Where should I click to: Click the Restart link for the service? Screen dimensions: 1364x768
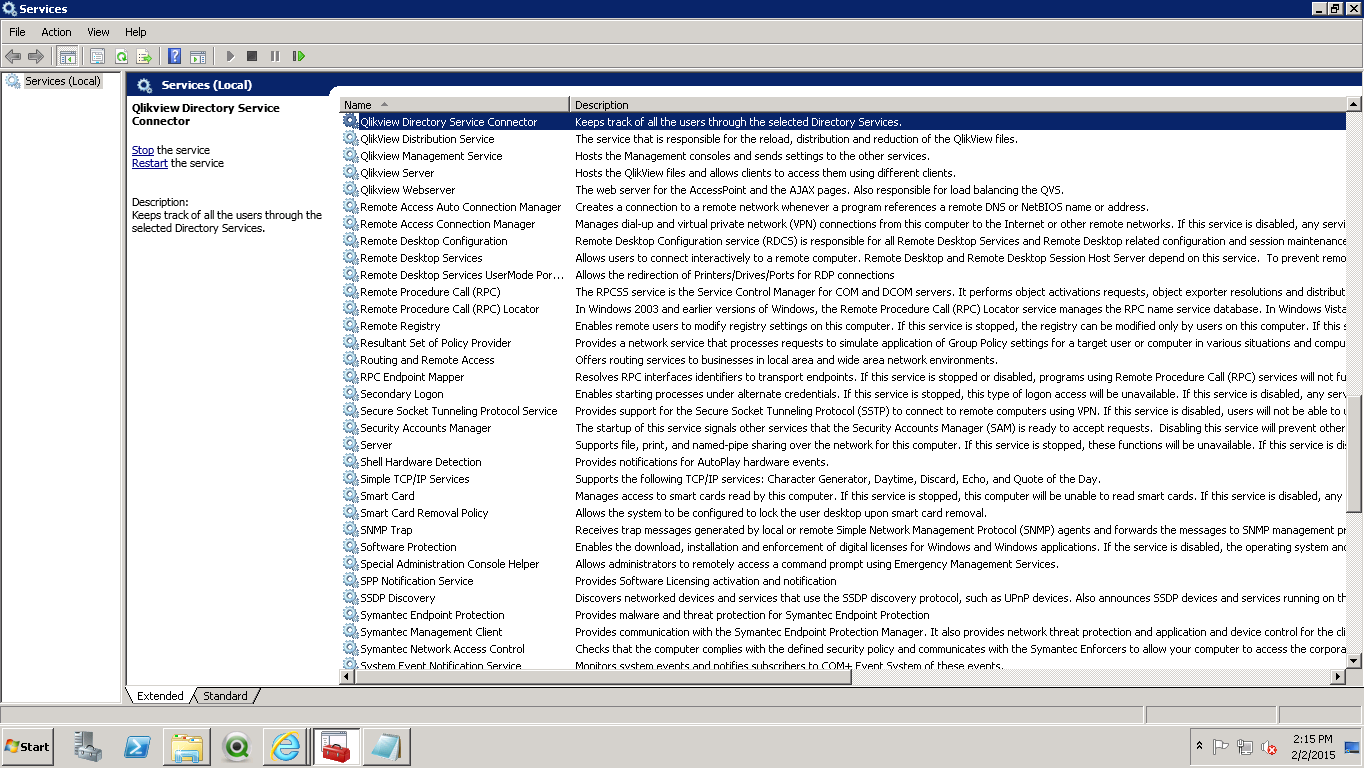click(150, 163)
